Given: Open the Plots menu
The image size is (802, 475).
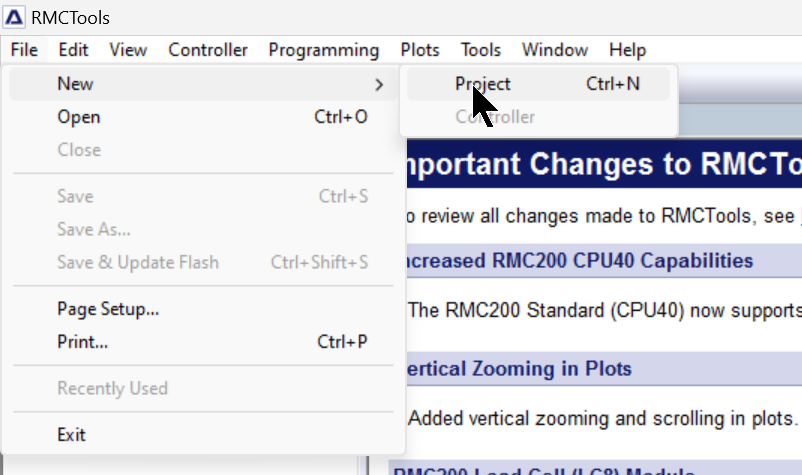Looking at the screenshot, I should [x=420, y=50].
